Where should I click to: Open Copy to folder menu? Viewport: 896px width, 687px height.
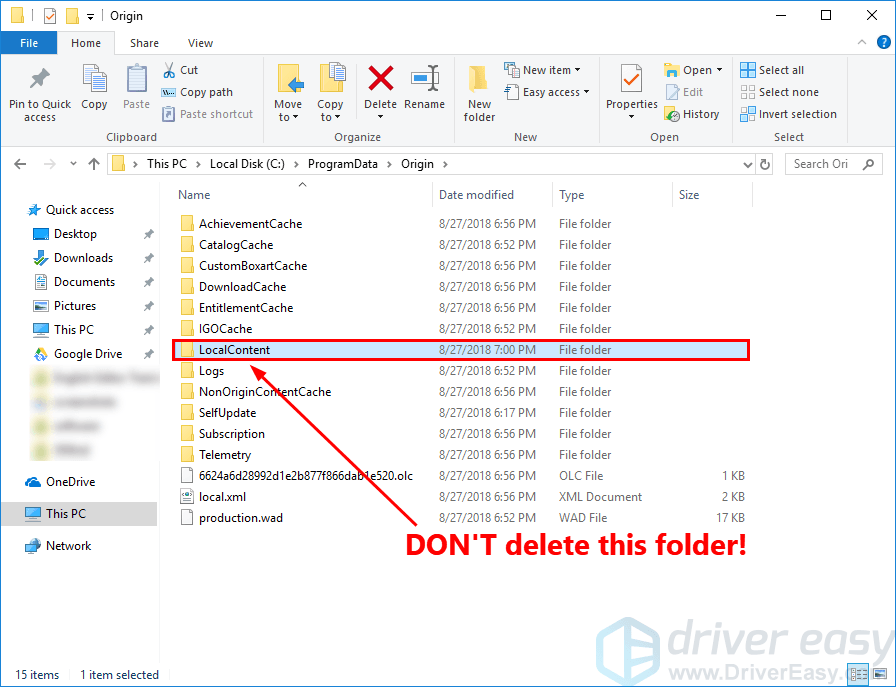[330, 93]
